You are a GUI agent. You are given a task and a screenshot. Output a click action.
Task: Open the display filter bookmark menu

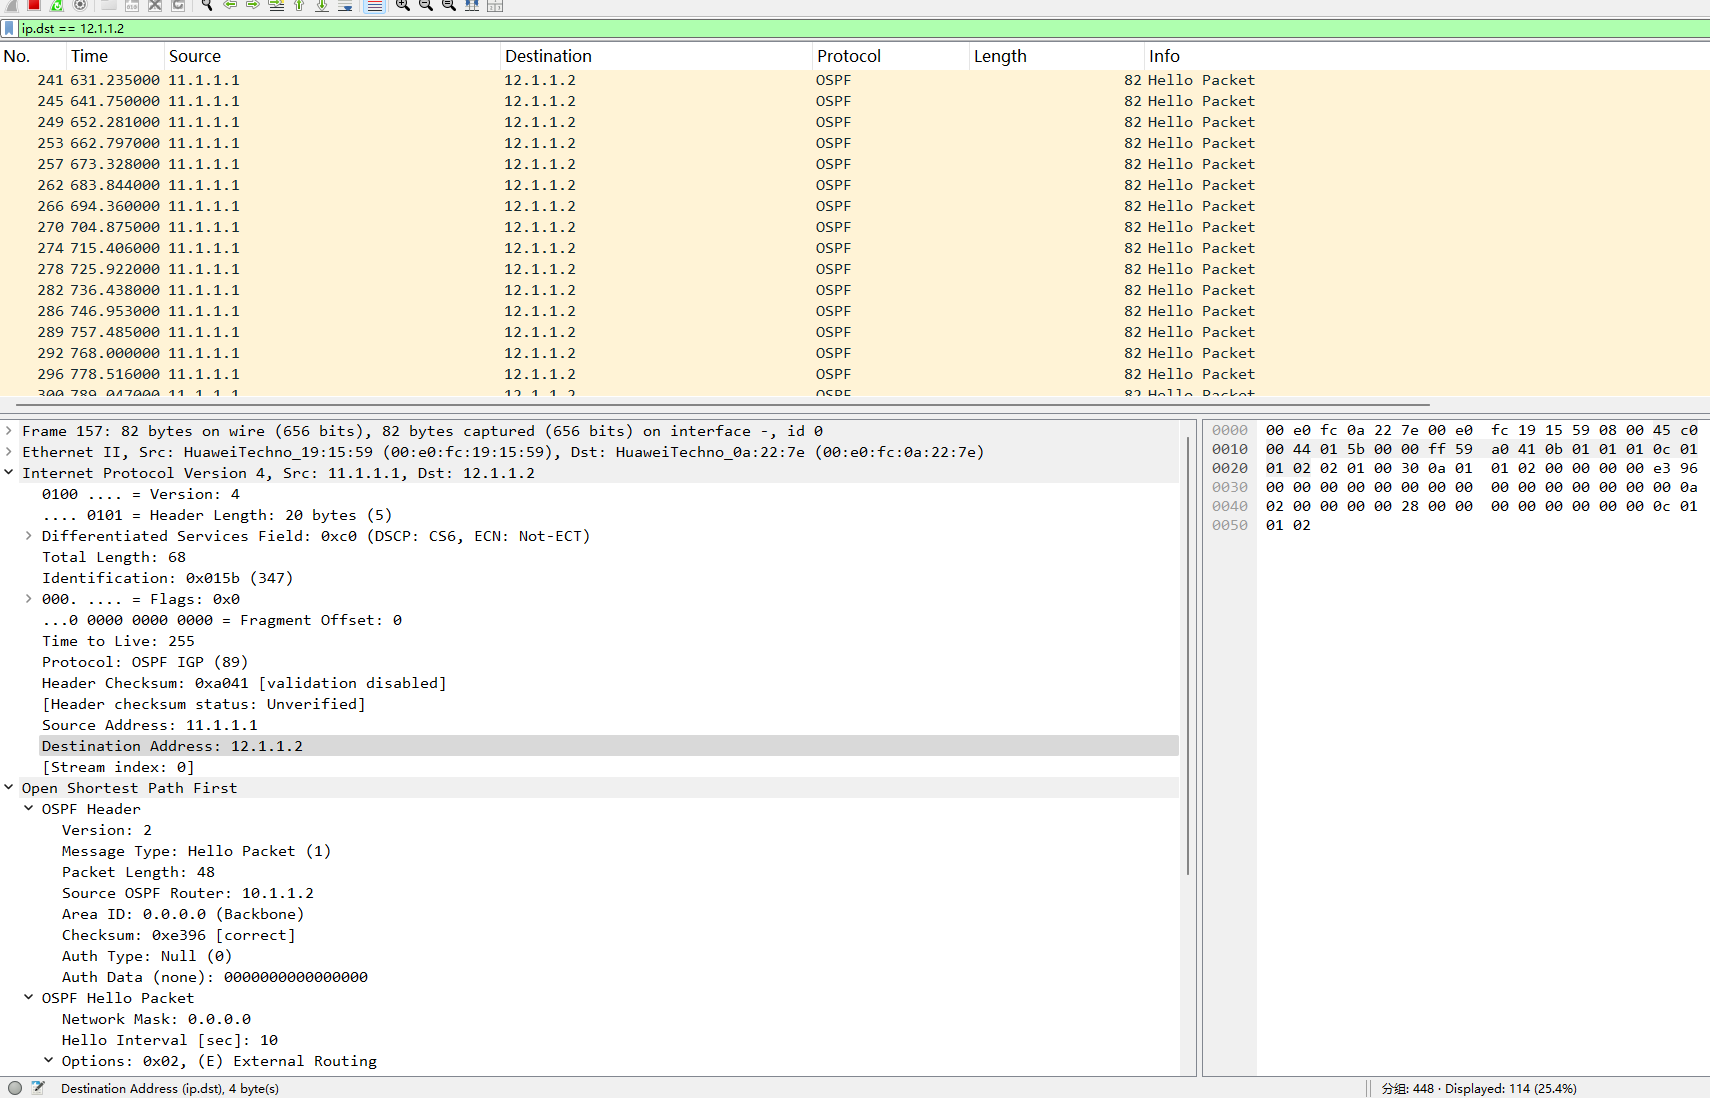pos(10,28)
